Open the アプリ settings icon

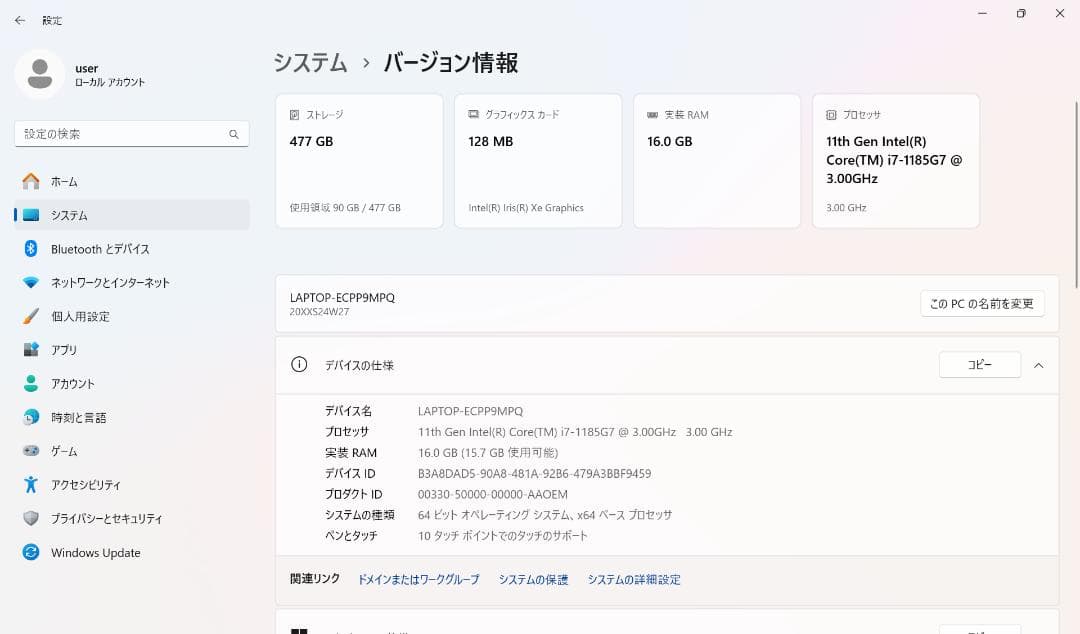coord(31,349)
